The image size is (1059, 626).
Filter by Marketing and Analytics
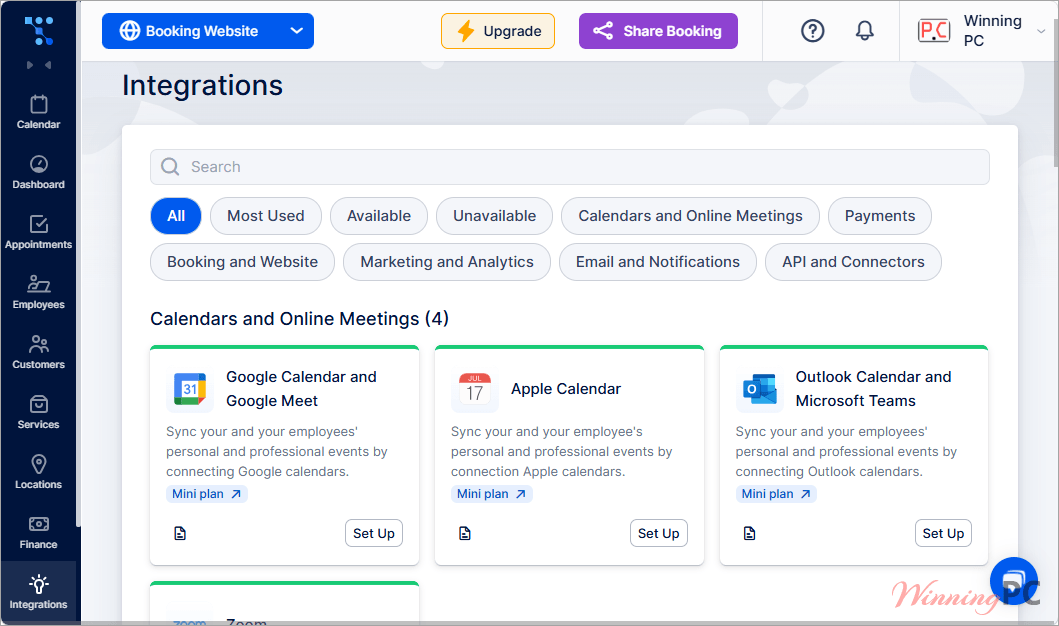pyautogui.click(x=447, y=262)
